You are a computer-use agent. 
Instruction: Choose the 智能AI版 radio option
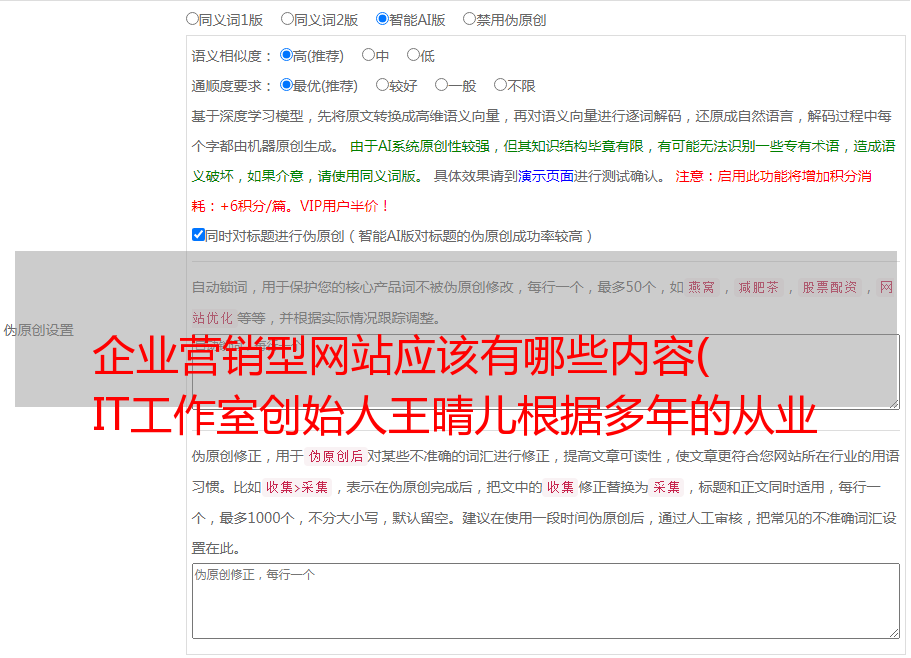(382, 19)
